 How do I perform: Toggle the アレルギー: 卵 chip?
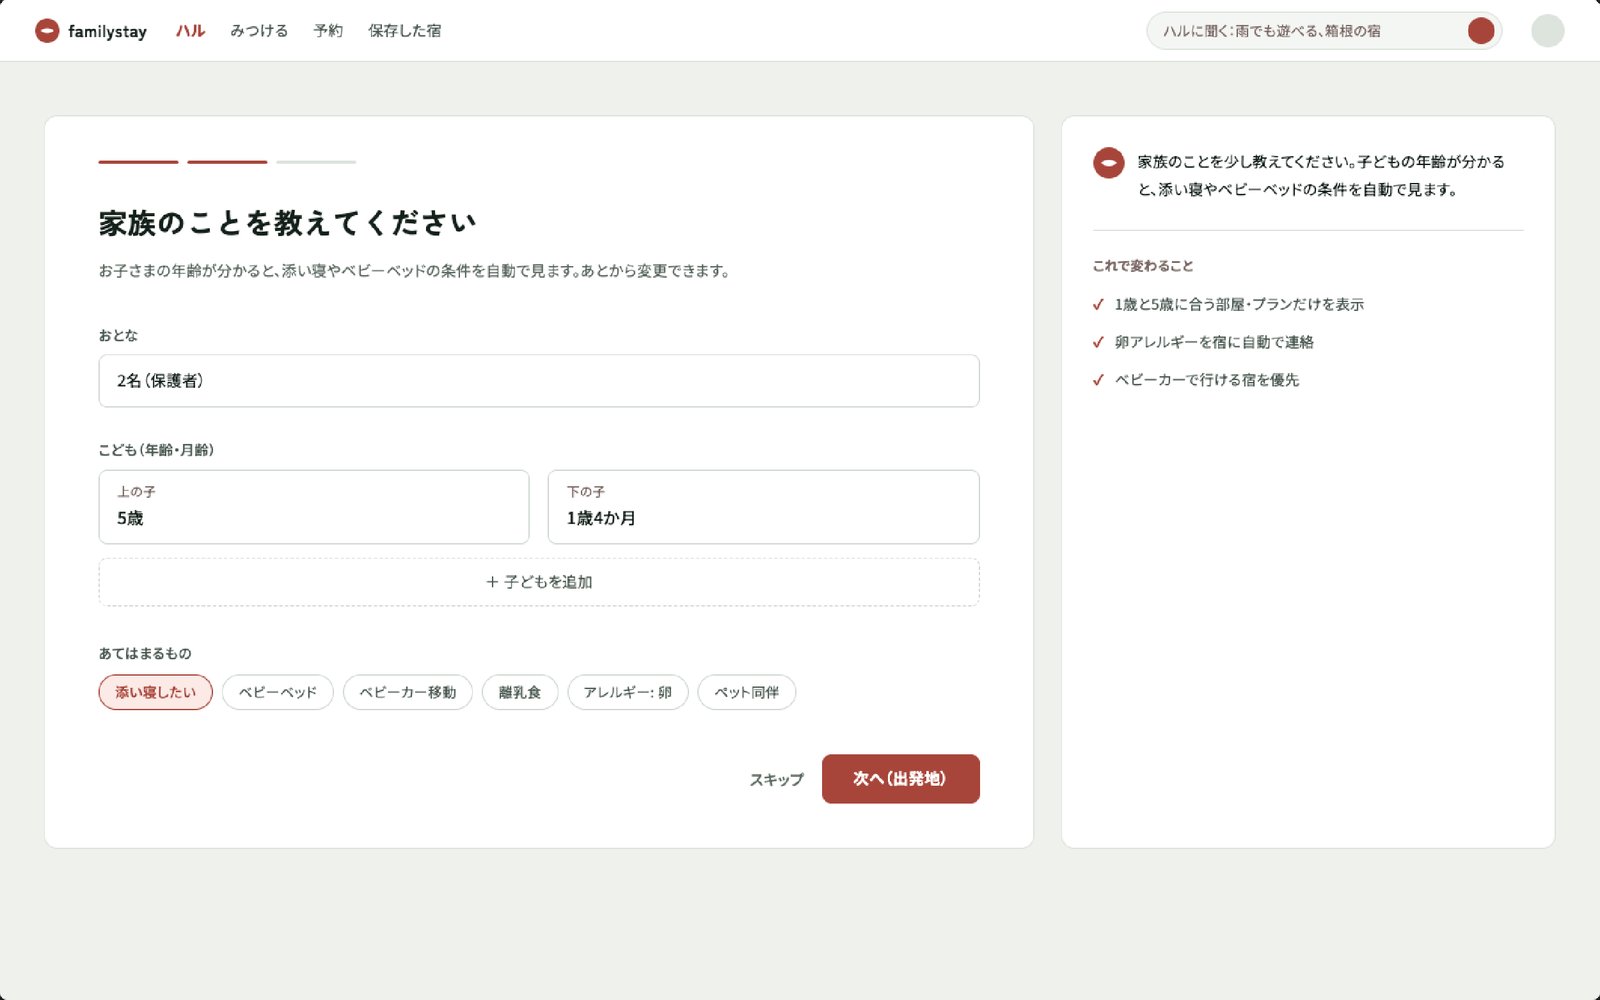(x=628, y=692)
